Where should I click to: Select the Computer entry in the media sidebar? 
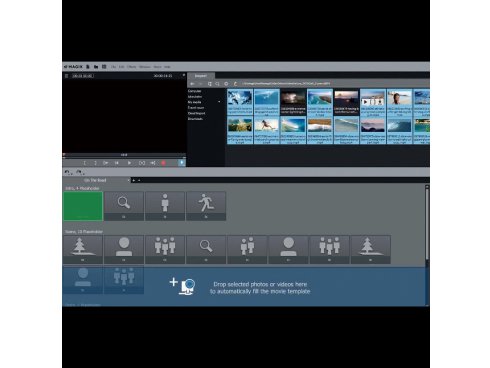[194, 91]
